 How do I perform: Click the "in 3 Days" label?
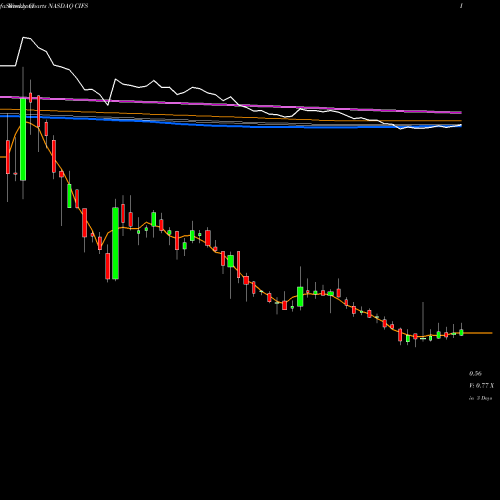click(x=480, y=398)
